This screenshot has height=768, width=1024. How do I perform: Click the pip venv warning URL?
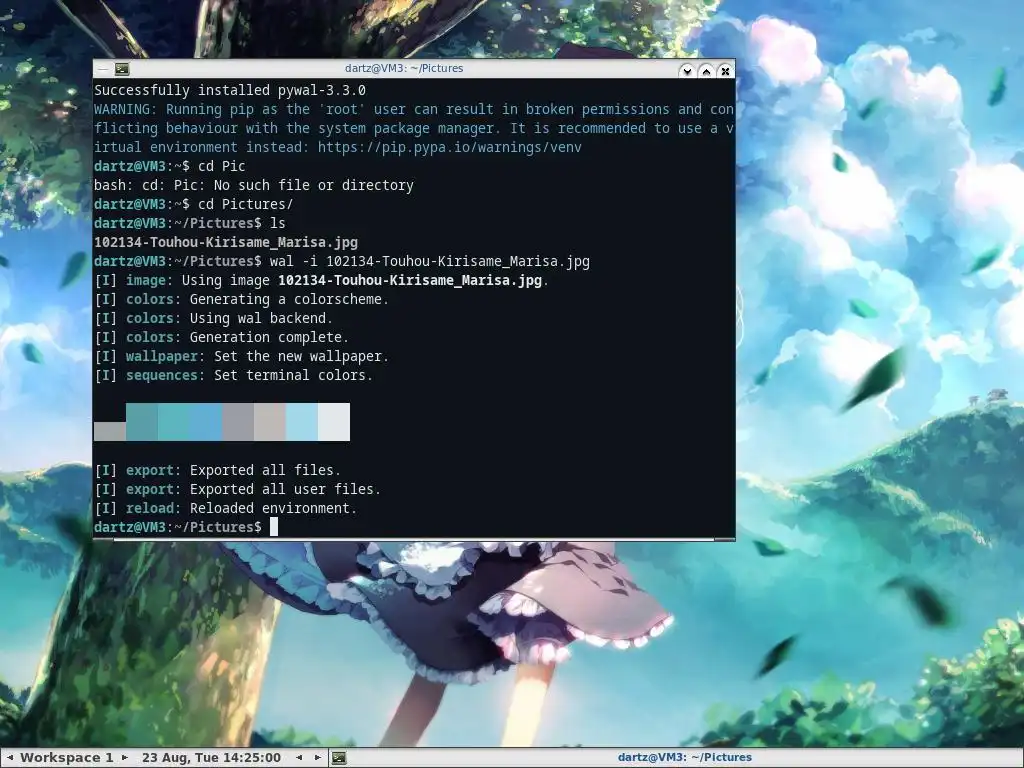click(x=449, y=147)
